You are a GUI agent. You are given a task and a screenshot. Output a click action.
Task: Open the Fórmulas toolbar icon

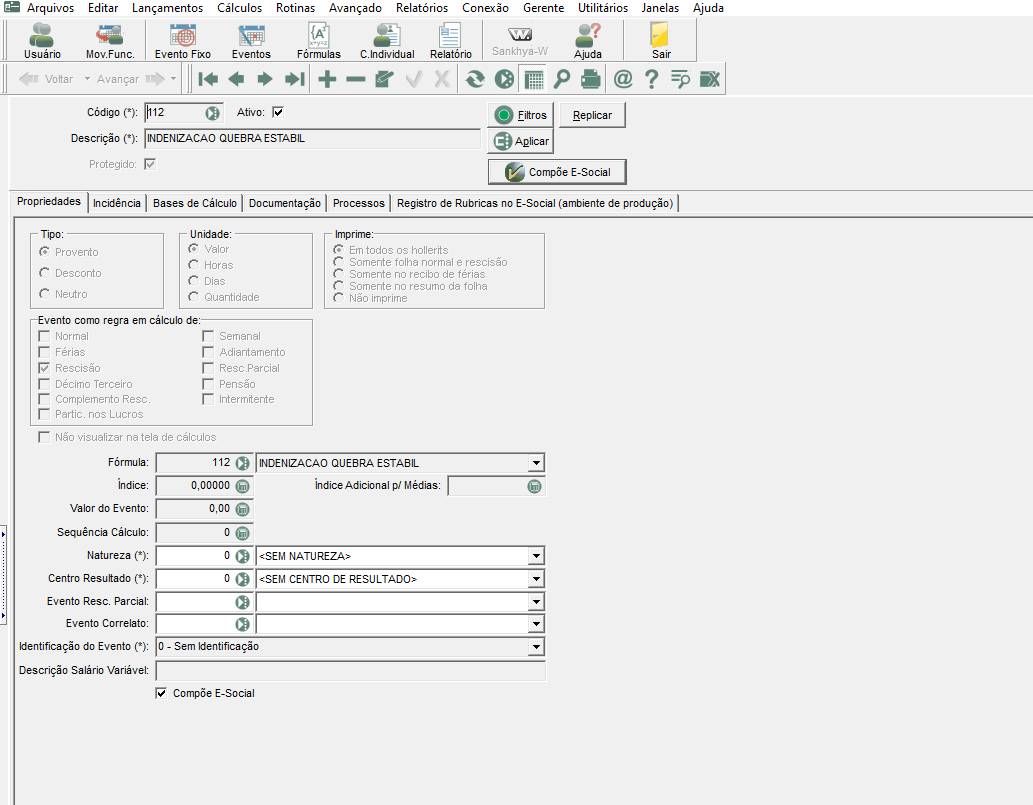coord(319,41)
